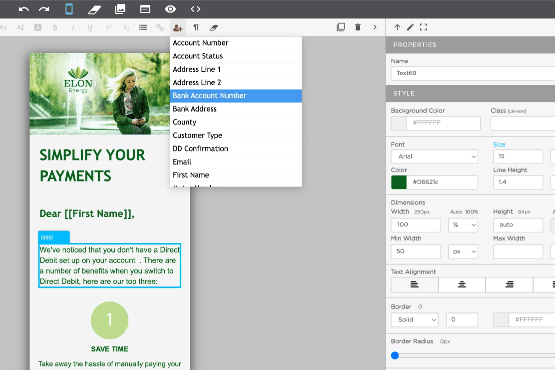
Task: Click the redo arrow icon
Action: [44, 9]
